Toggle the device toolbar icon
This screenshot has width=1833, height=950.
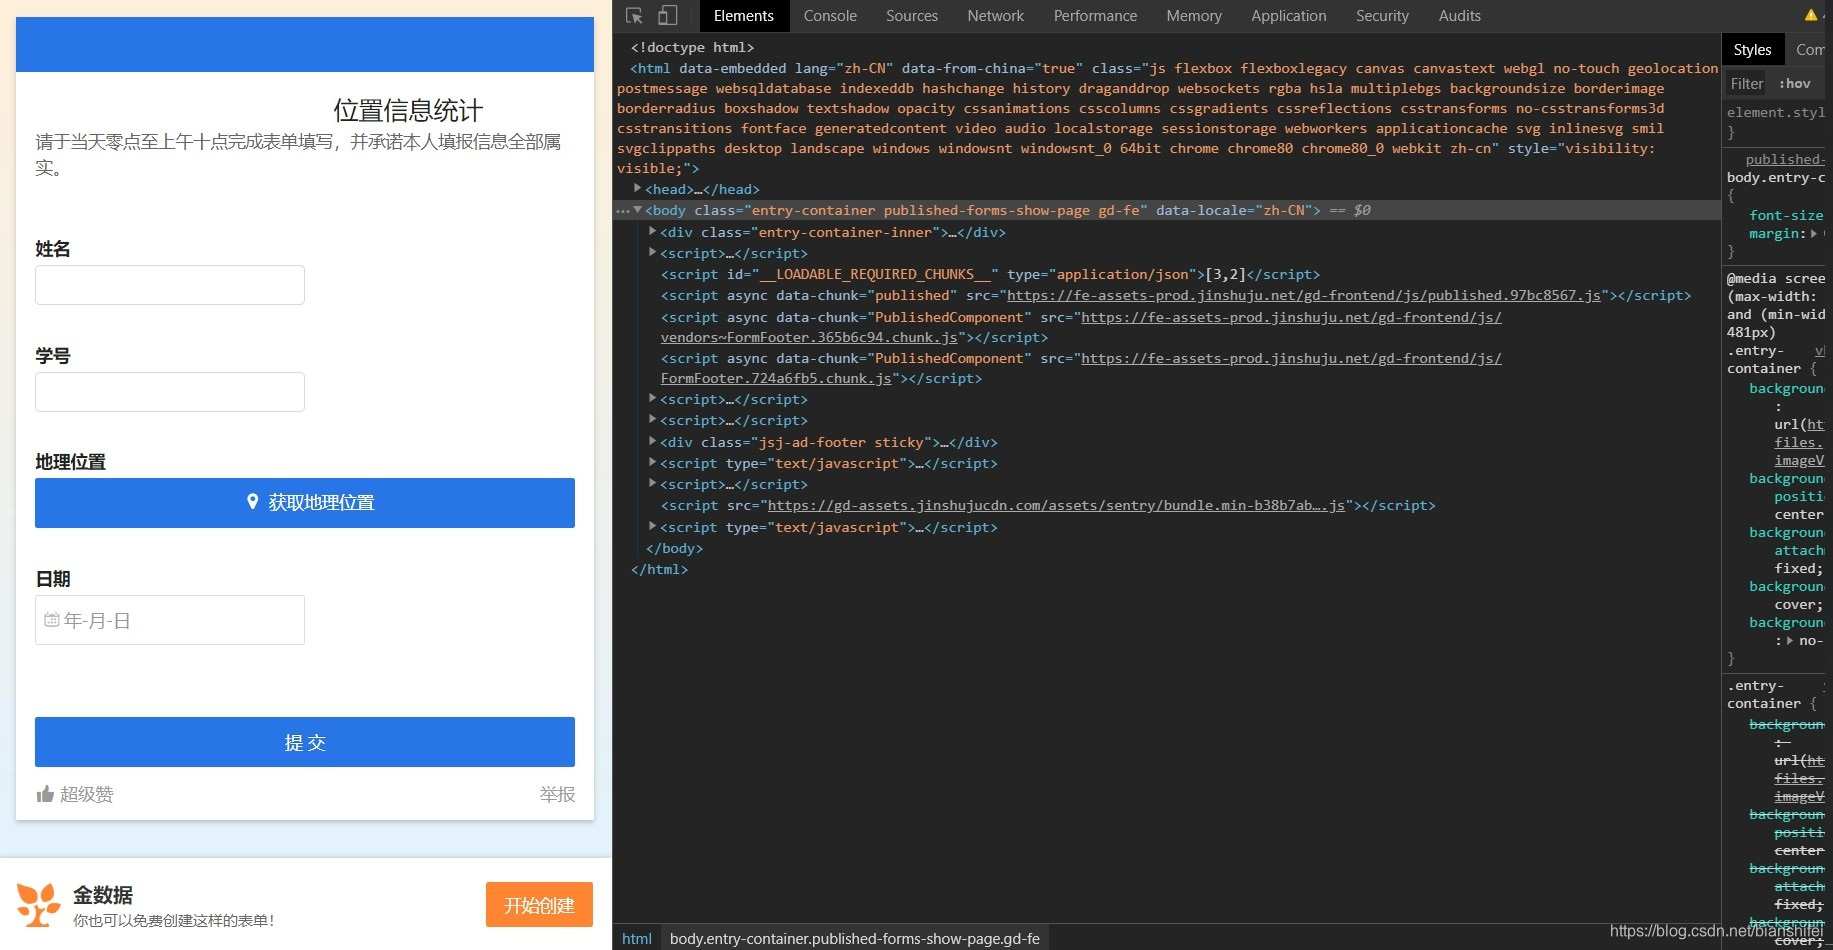(667, 16)
